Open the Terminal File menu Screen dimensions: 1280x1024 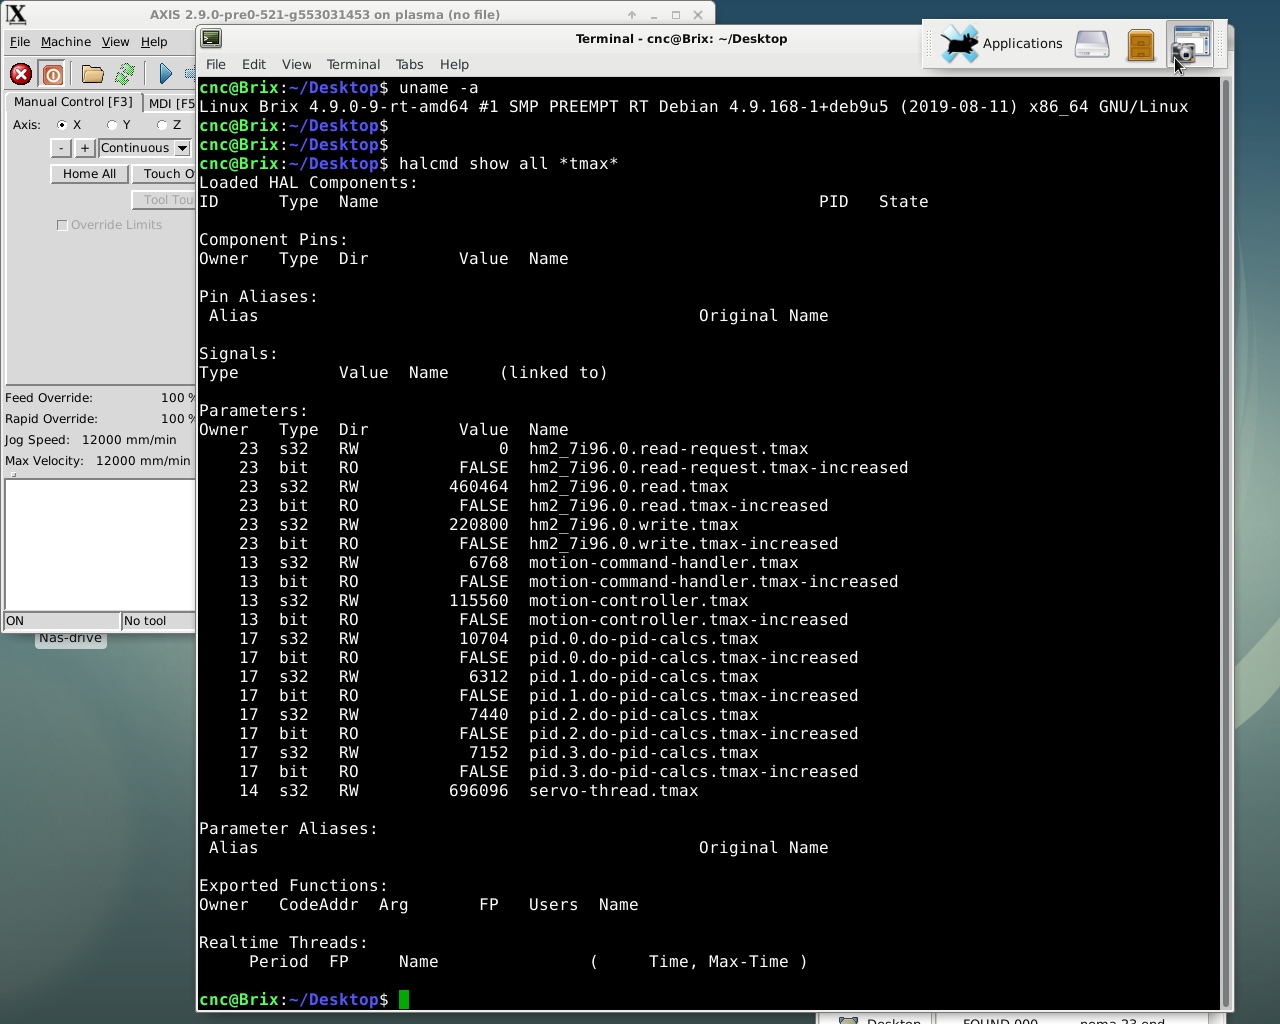click(x=216, y=64)
